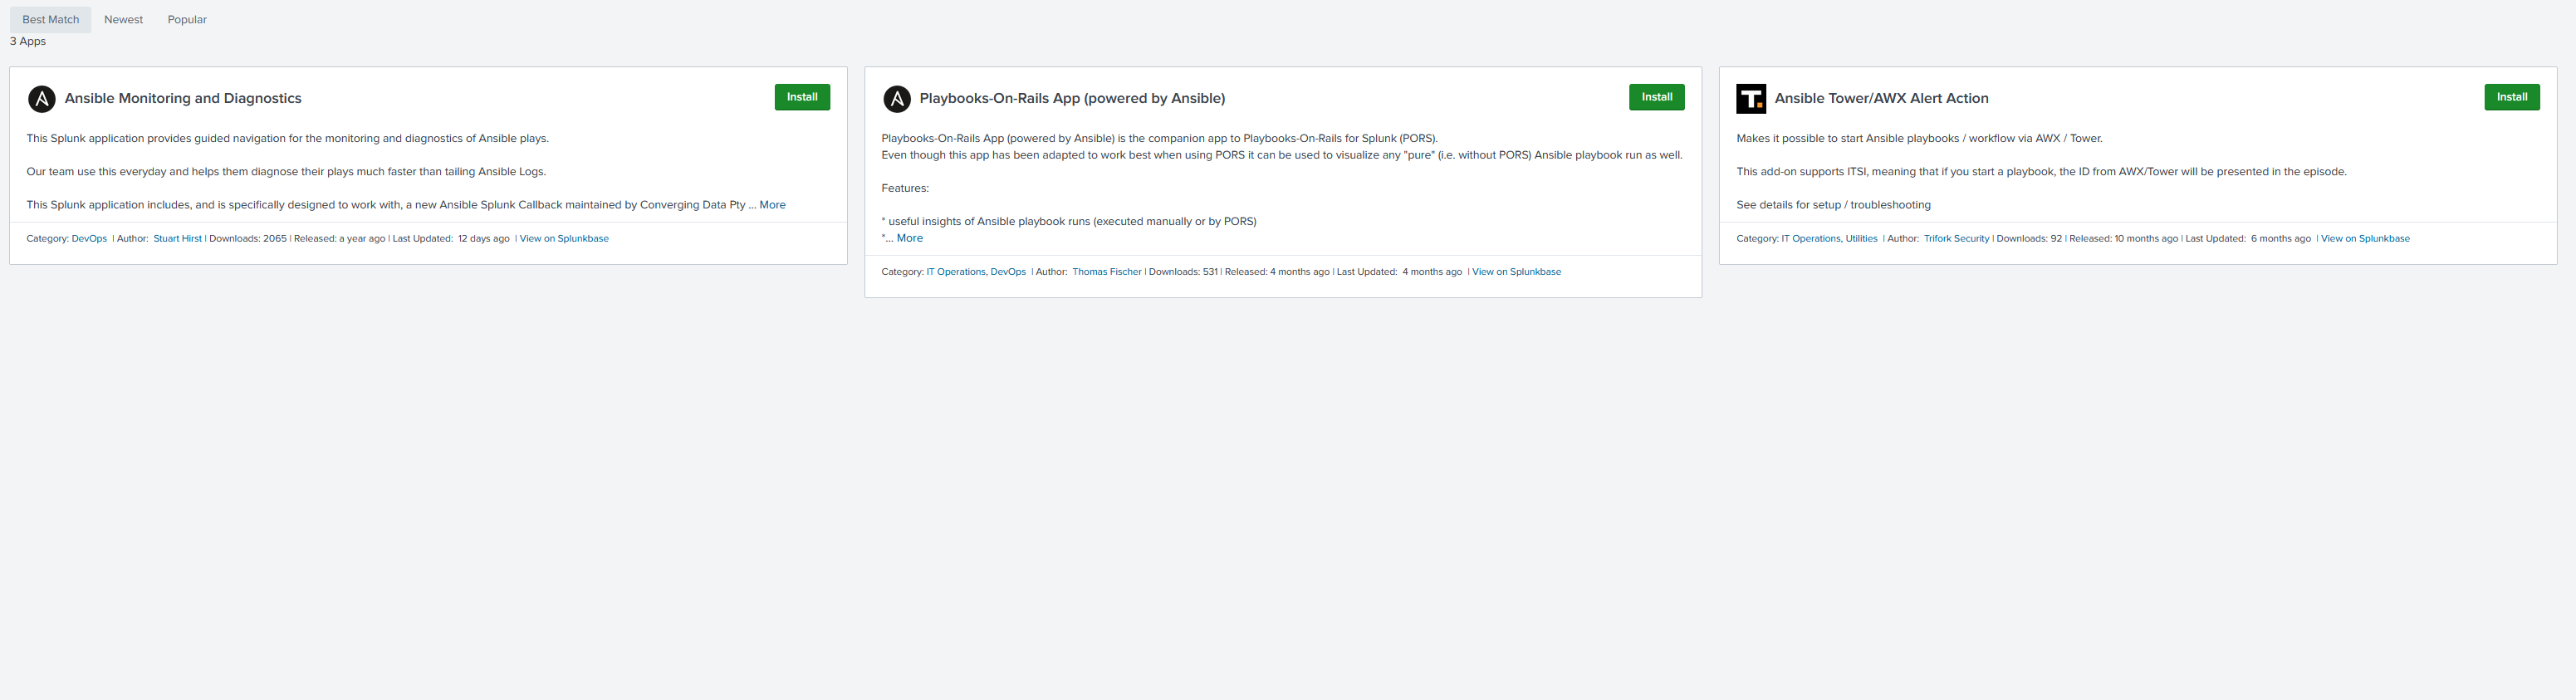Expand More in Playbooks-On-Rails description
The height and width of the screenshot is (700, 2576).
[910, 238]
